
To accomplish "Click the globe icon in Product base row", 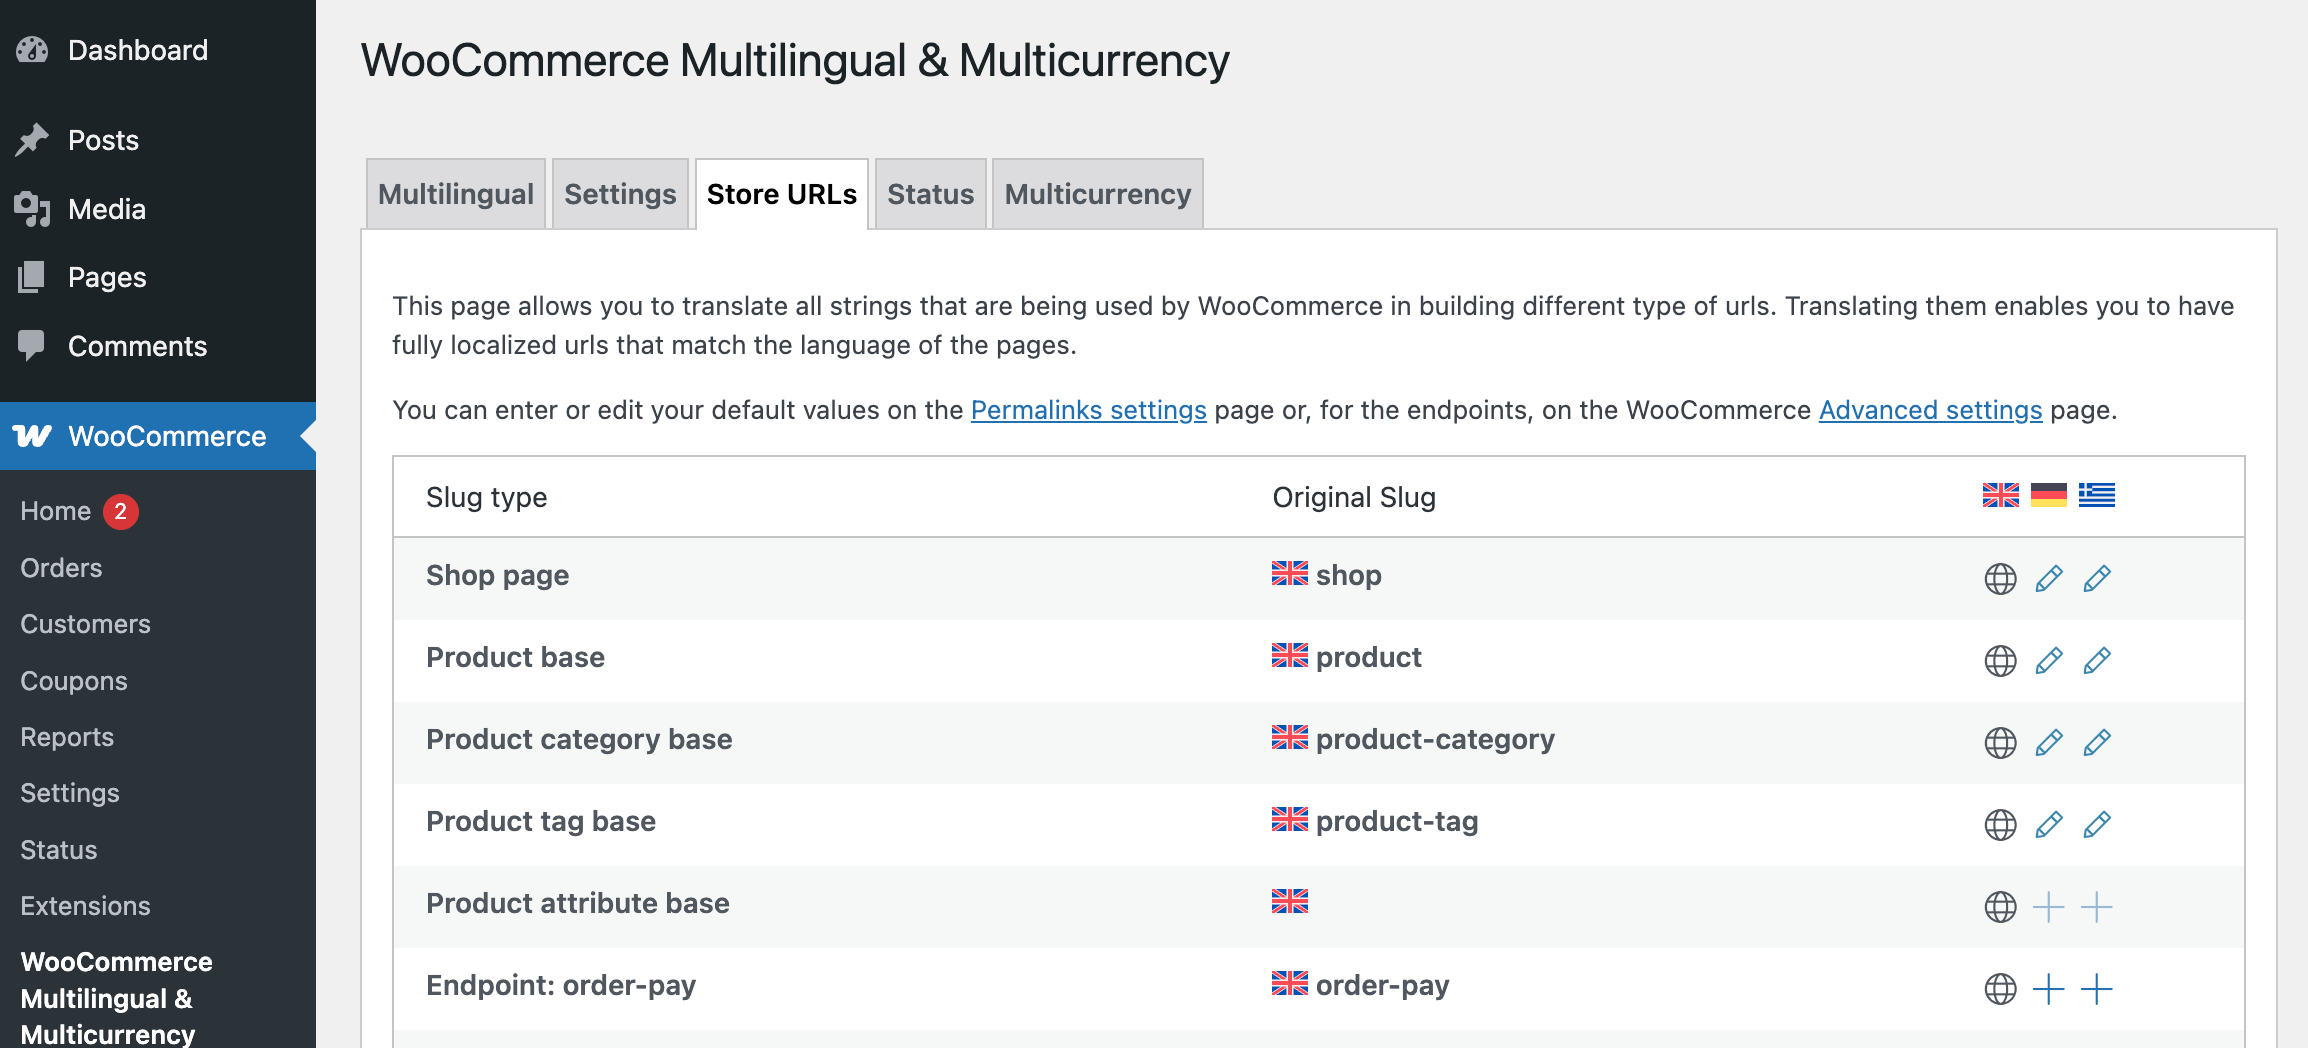I will point(2000,660).
